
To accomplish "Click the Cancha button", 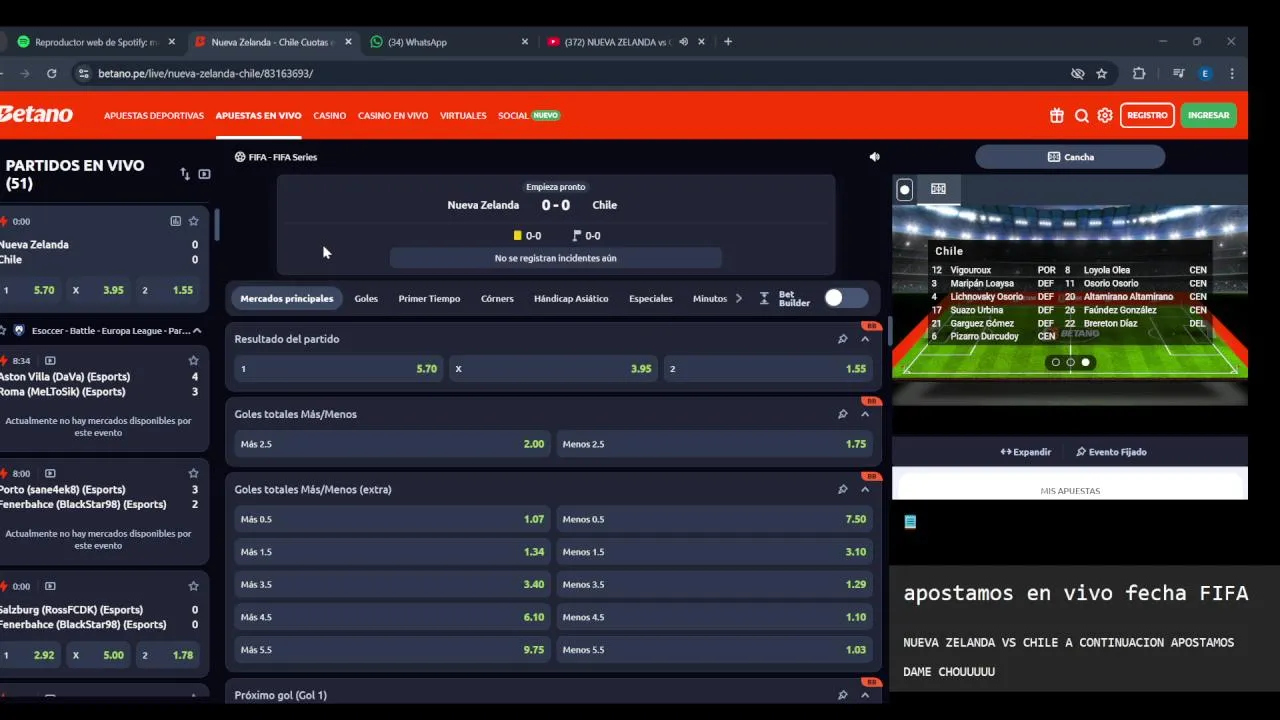I will (1070, 157).
